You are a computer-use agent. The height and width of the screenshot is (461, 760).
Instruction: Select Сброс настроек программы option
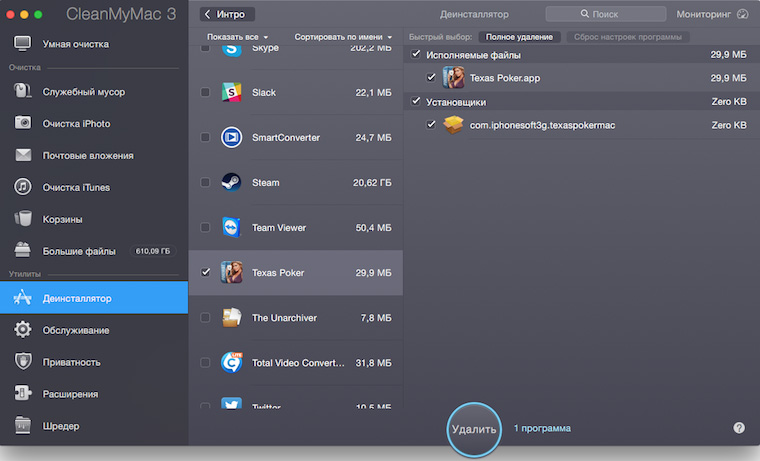628,37
